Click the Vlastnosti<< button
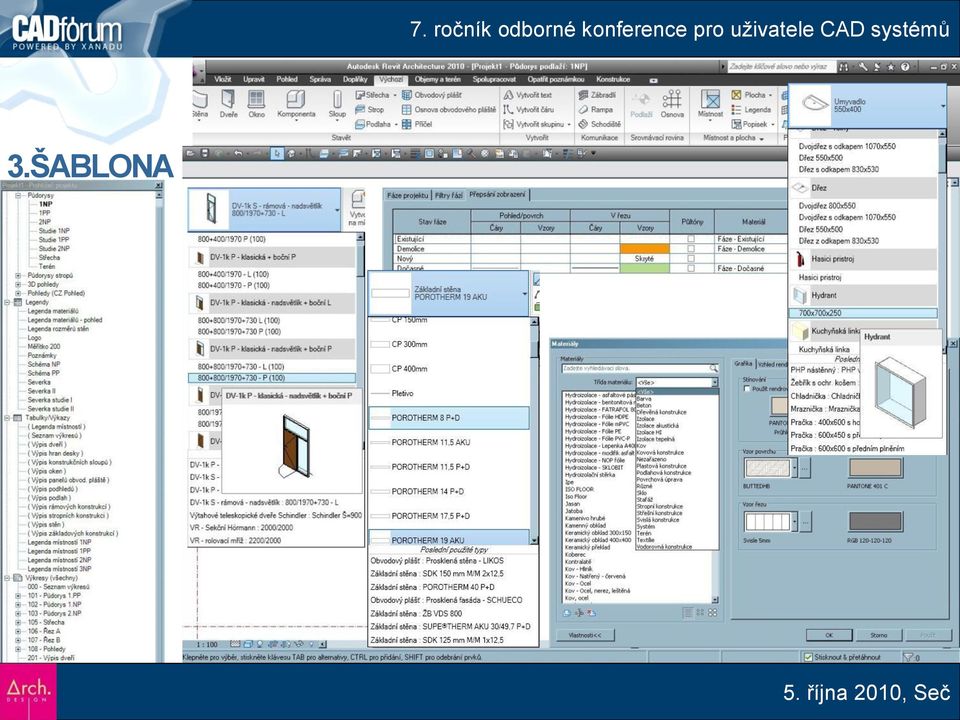Image resolution: width=960 pixels, height=720 pixels. 585,635
